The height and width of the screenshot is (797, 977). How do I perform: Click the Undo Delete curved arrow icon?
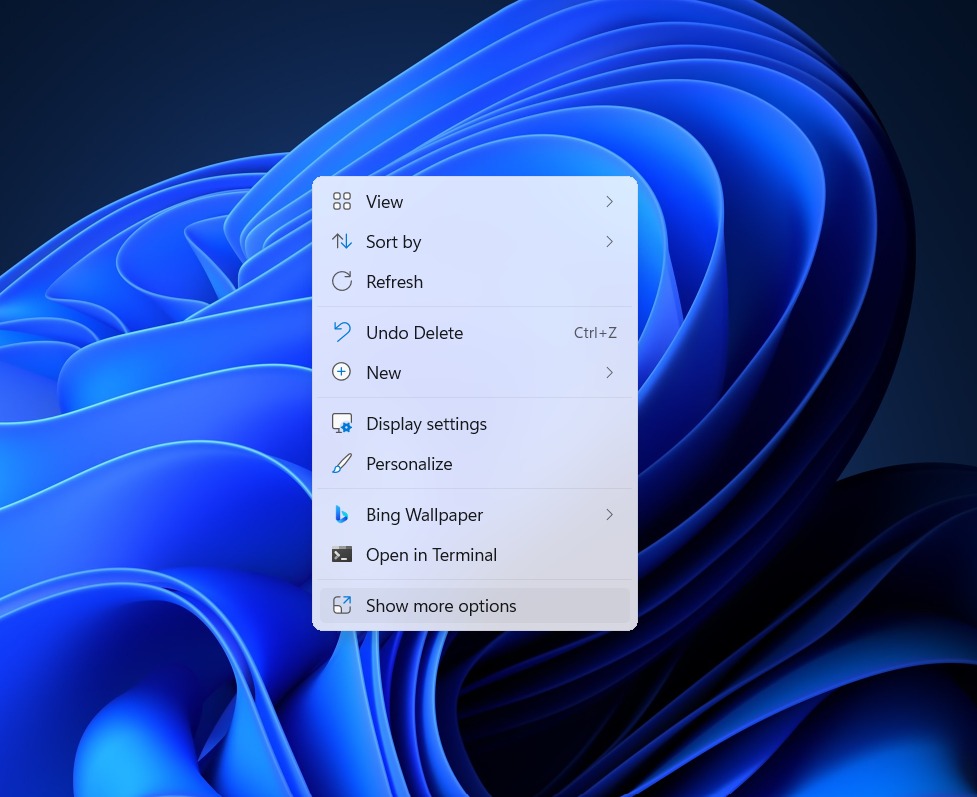click(x=341, y=332)
